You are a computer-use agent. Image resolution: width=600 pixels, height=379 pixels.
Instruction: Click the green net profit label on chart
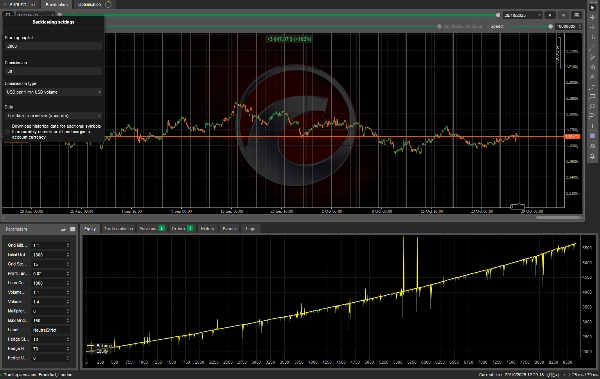pyautogui.click(x=289, y=39)
